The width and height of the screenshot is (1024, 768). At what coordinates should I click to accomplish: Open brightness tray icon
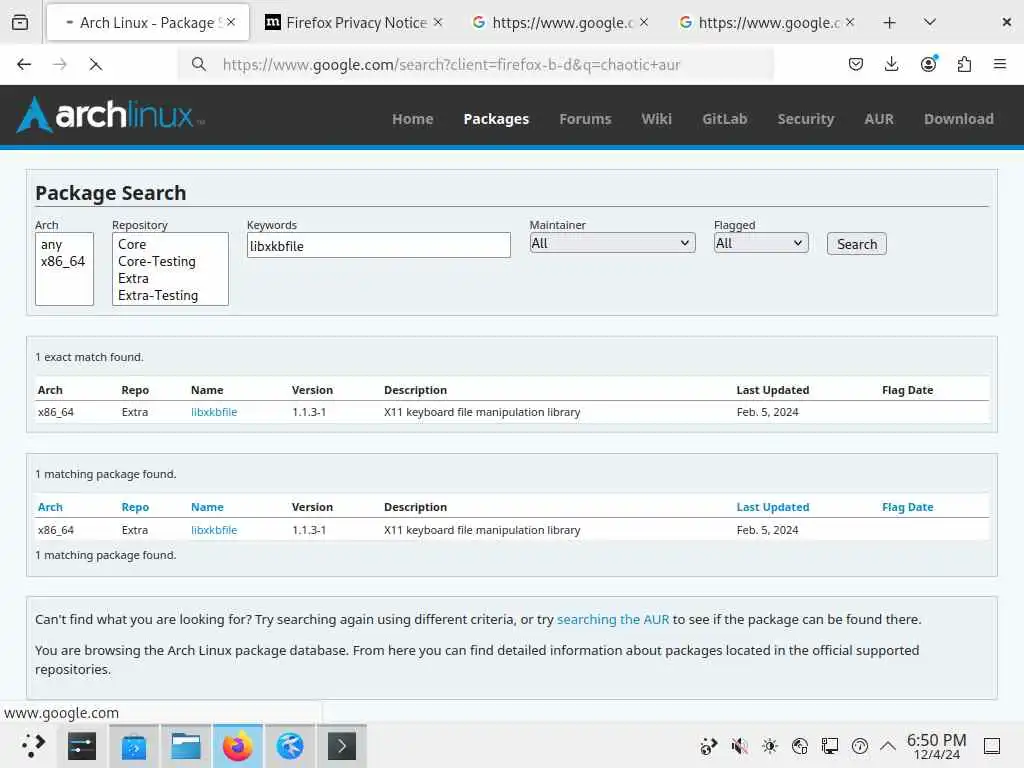click(769, 746)
